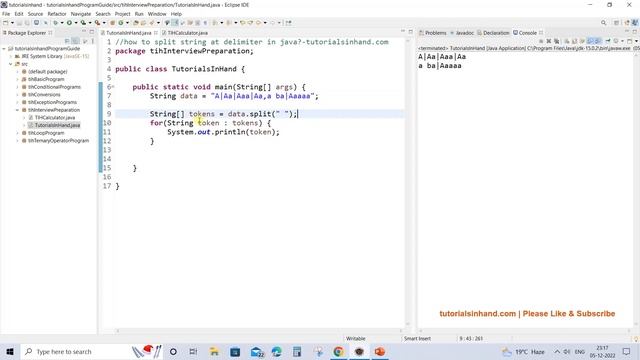This screenshot has width=640, height=360.
Task: Open Google Chrome from the taskbar
Action: point(338,351)
